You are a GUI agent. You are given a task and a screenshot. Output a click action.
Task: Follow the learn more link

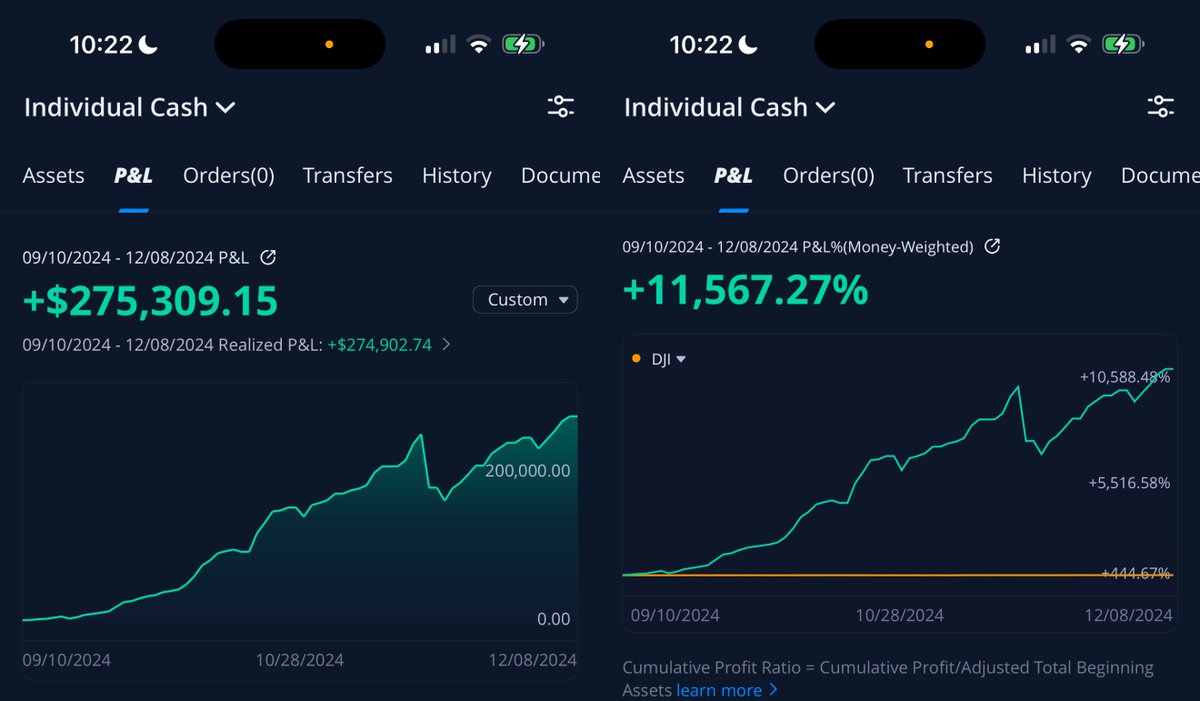[x=727, y=690]
